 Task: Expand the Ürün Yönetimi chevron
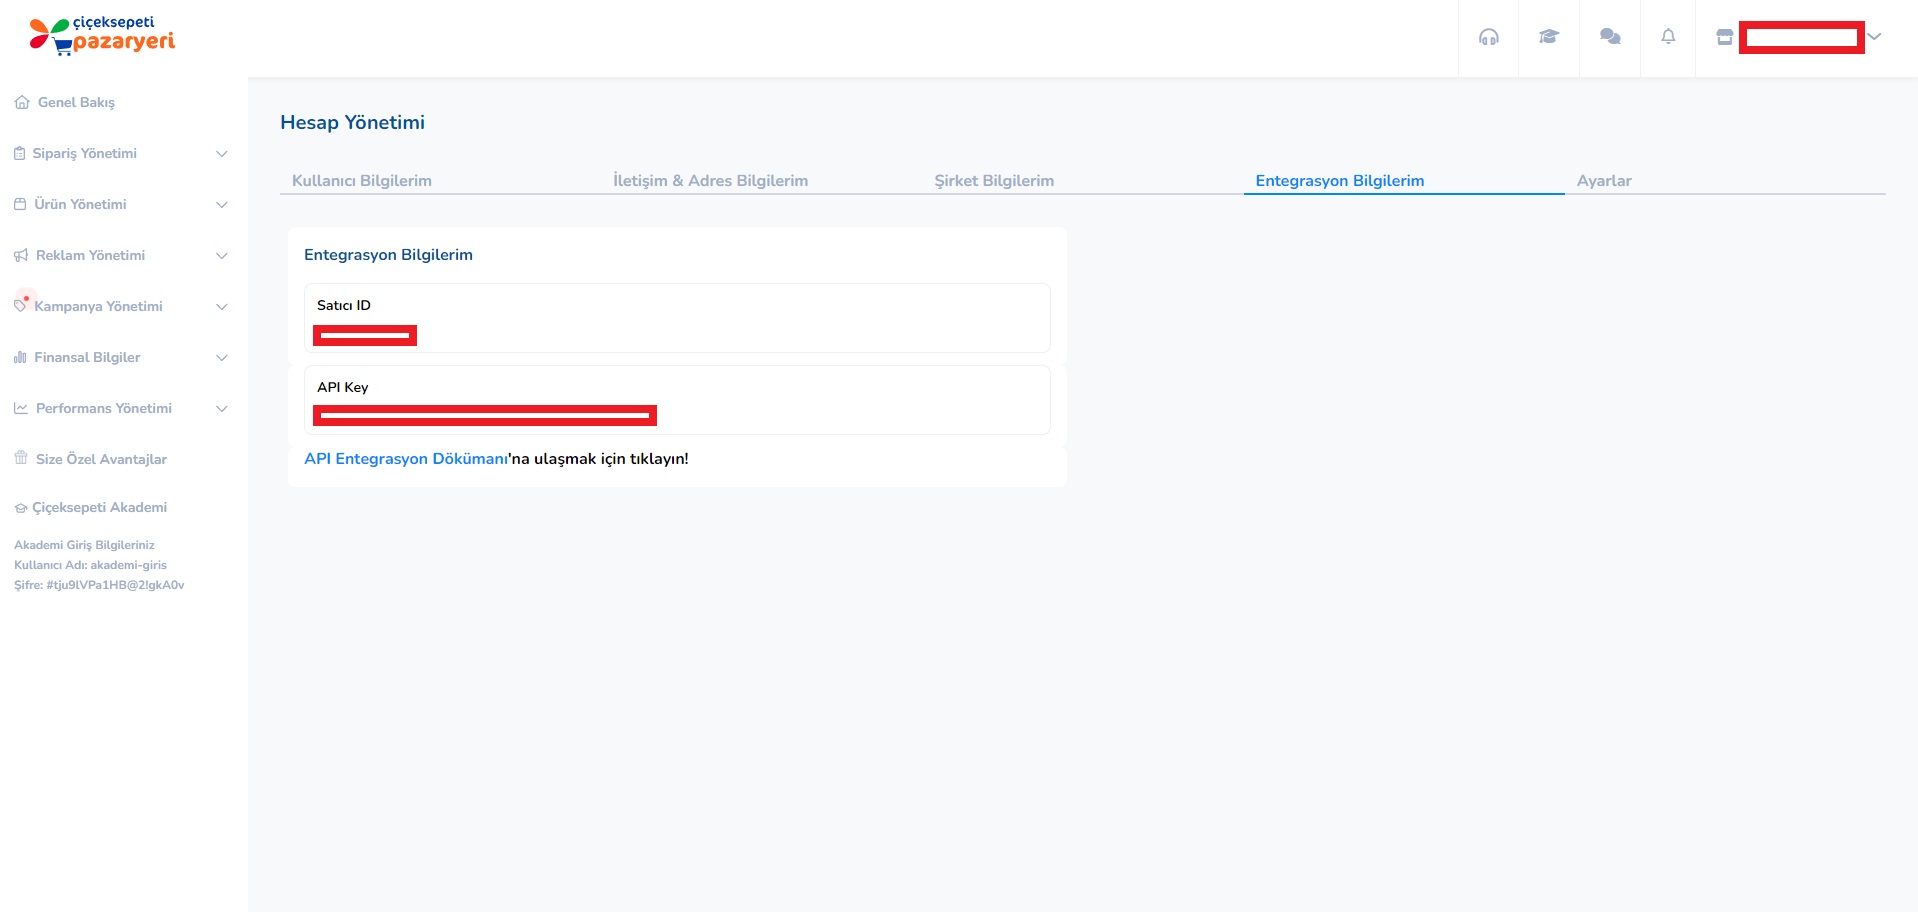(x=222, y=205)
